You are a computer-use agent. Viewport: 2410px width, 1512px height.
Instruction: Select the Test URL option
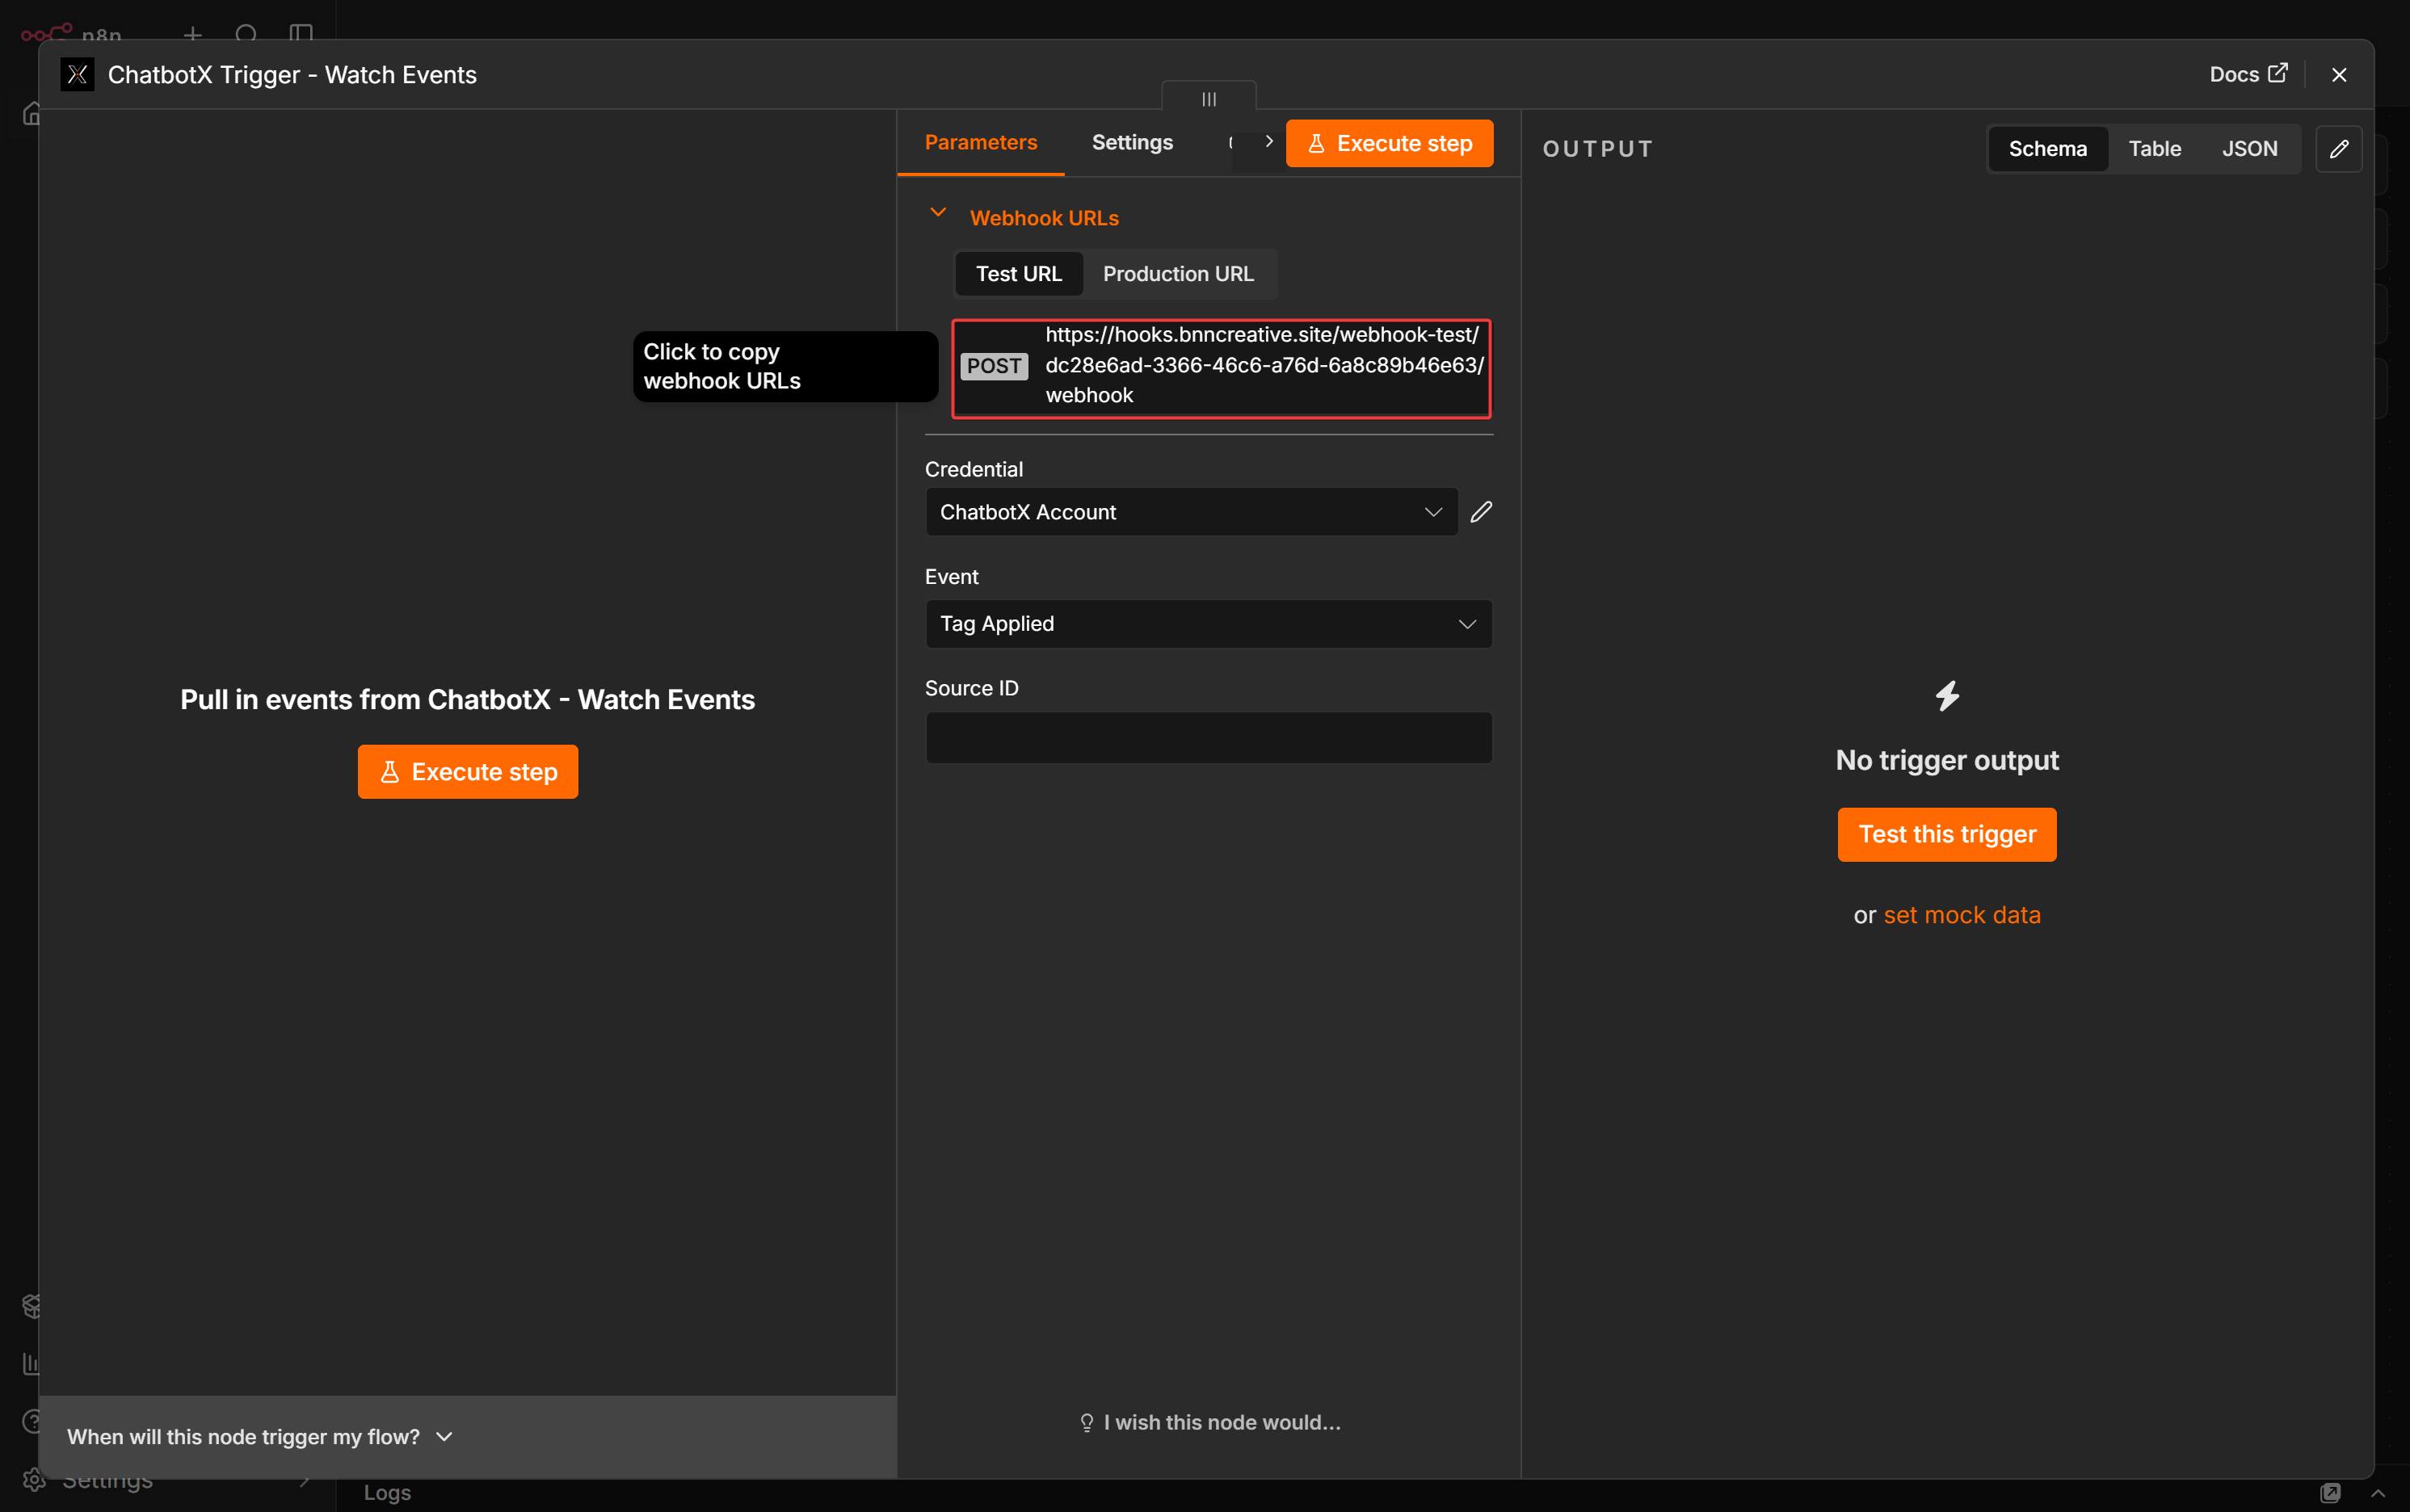pyautogui.click(x=1018, y=273)
